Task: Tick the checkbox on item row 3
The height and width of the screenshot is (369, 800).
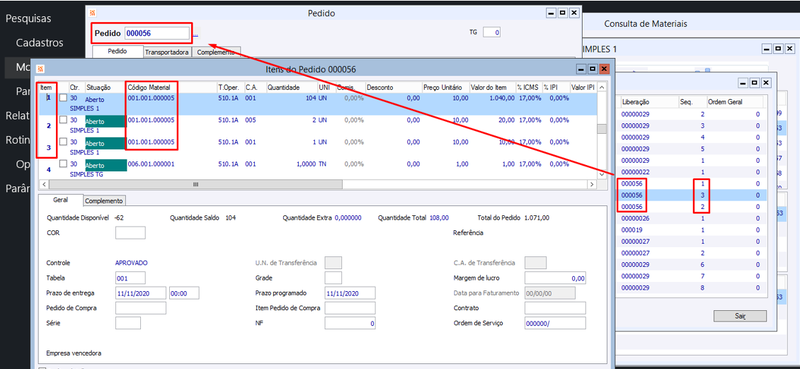Action: [x=63, y=142]
